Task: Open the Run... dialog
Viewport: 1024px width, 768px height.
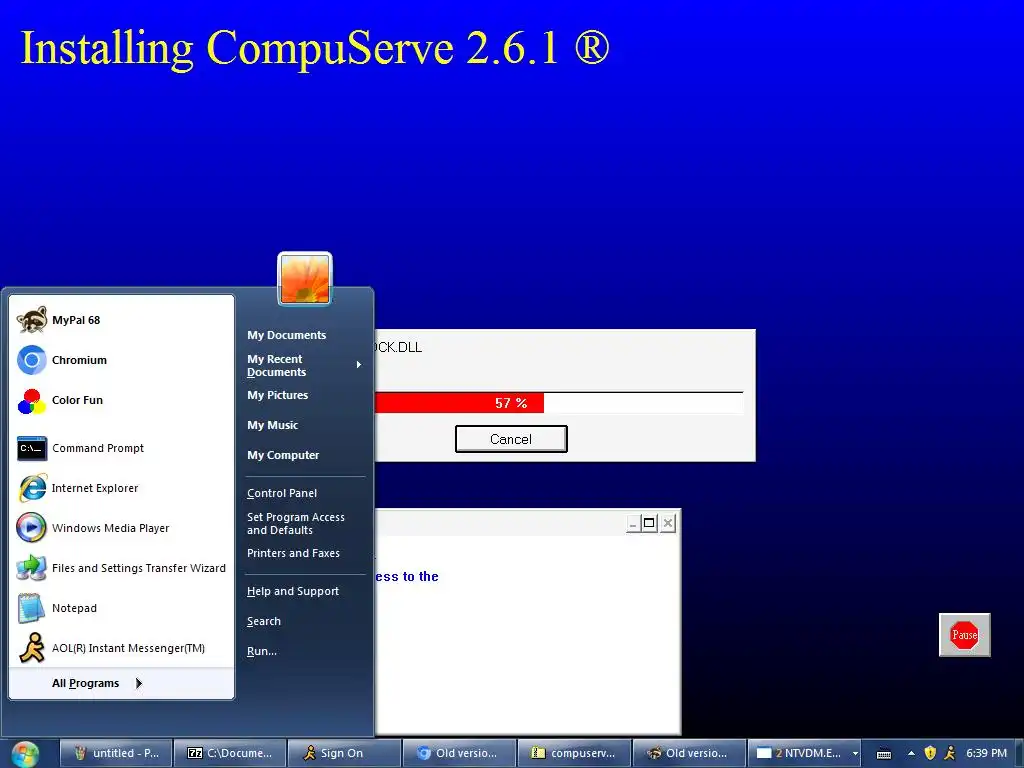Action: (x=262, y=651)
